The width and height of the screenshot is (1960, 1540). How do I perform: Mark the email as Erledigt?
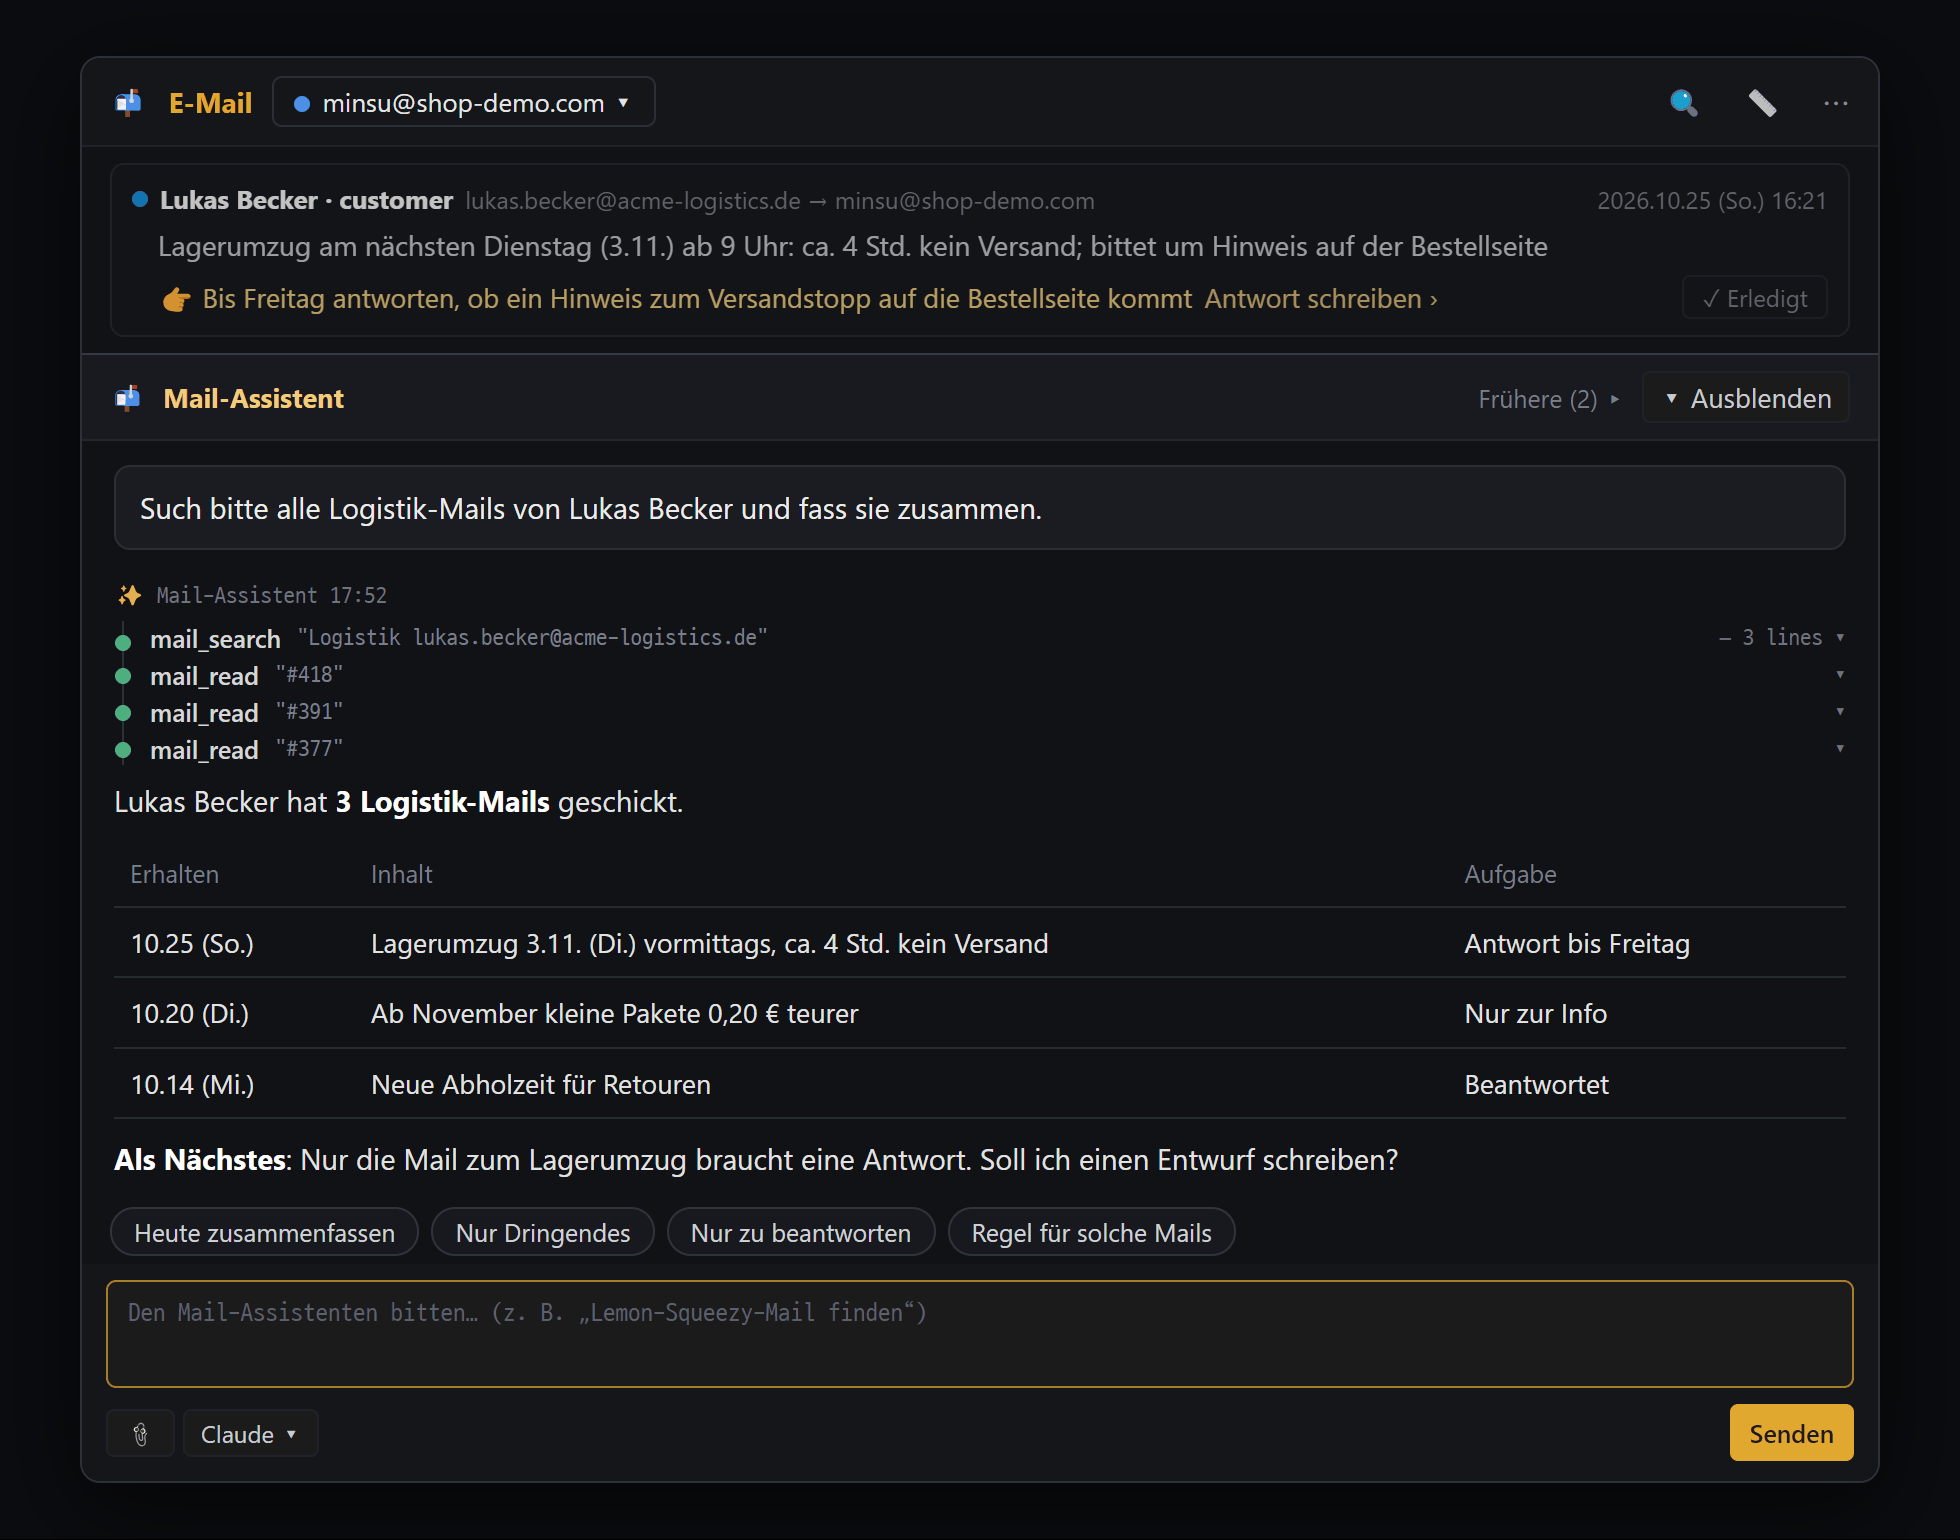pos(1755,298)
